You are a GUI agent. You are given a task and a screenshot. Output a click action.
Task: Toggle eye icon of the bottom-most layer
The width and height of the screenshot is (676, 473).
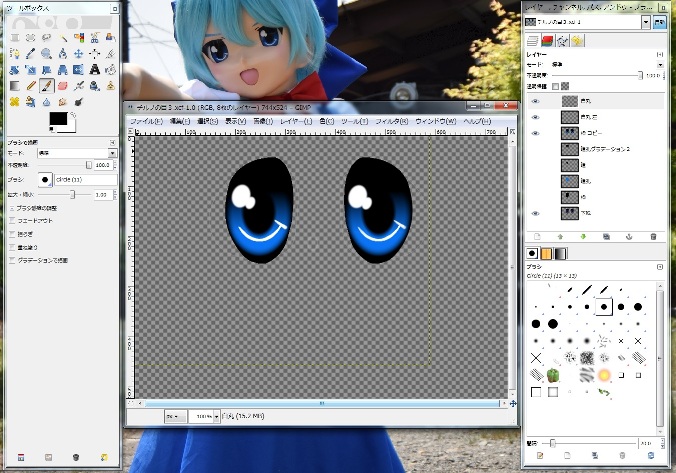coord(535,213)
